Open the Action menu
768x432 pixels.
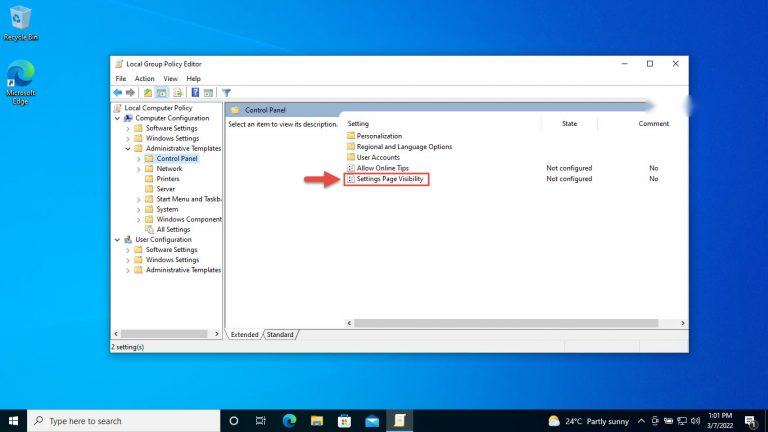pos(144,78)
